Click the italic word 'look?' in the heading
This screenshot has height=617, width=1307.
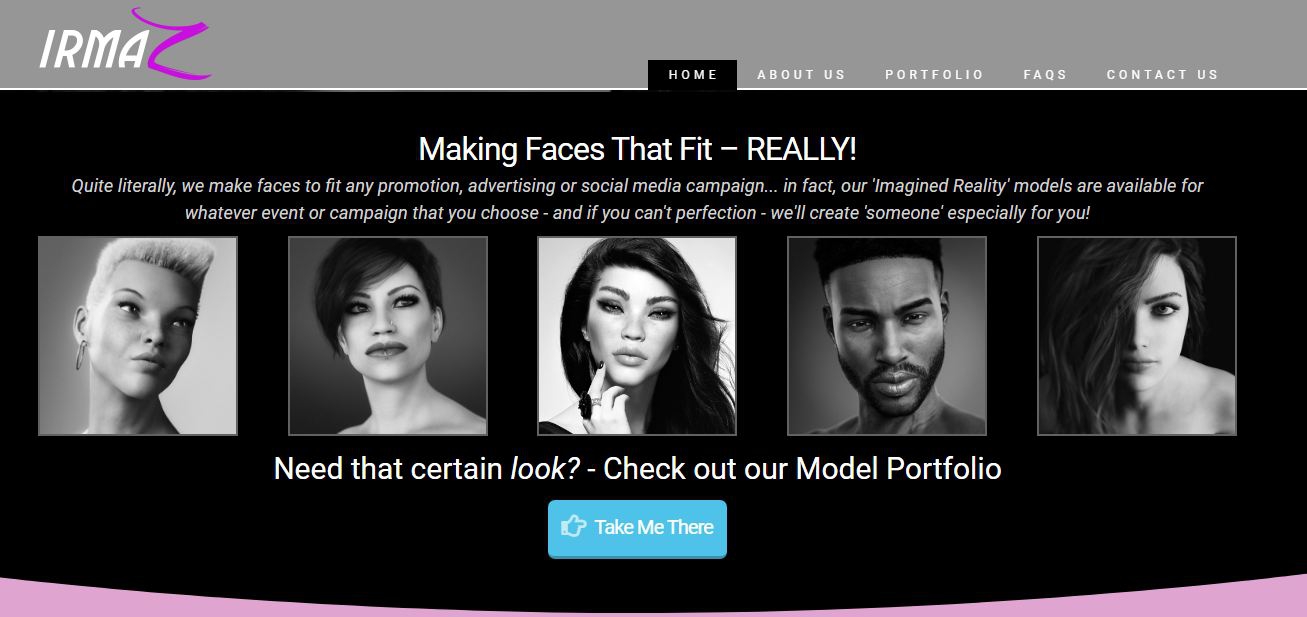tap(545, 468)
